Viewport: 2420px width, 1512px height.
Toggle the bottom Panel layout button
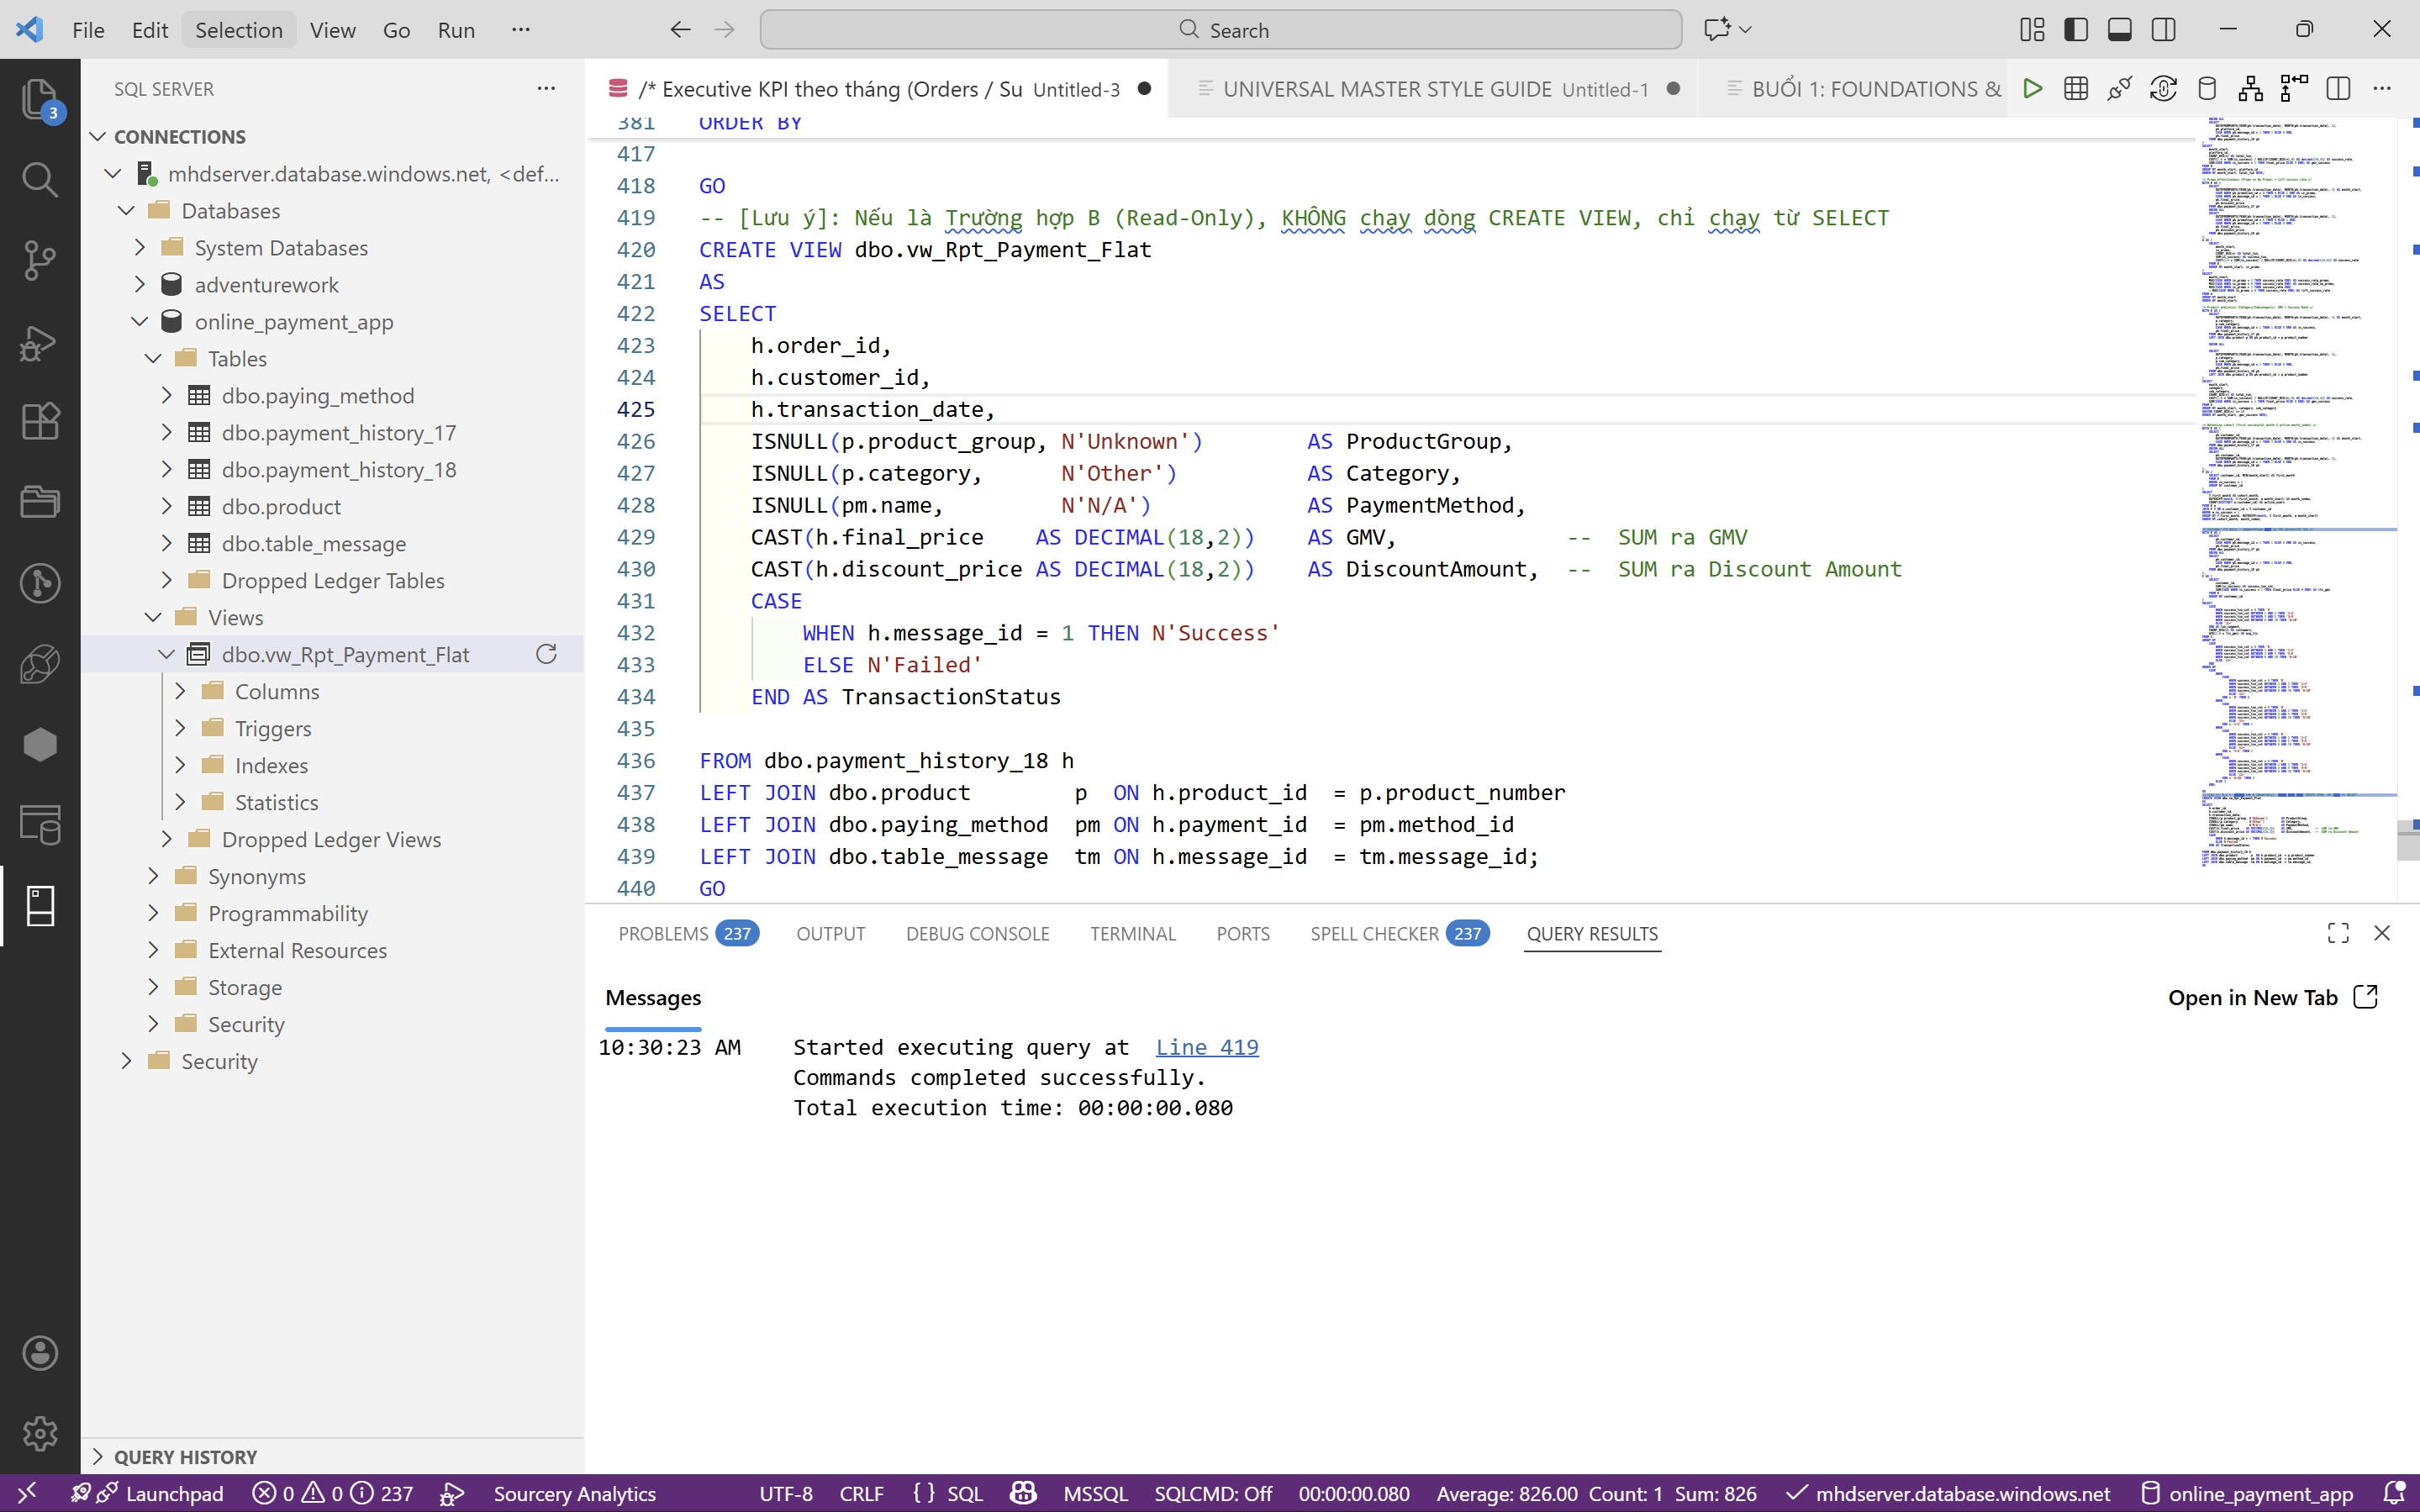(2119, 30)
